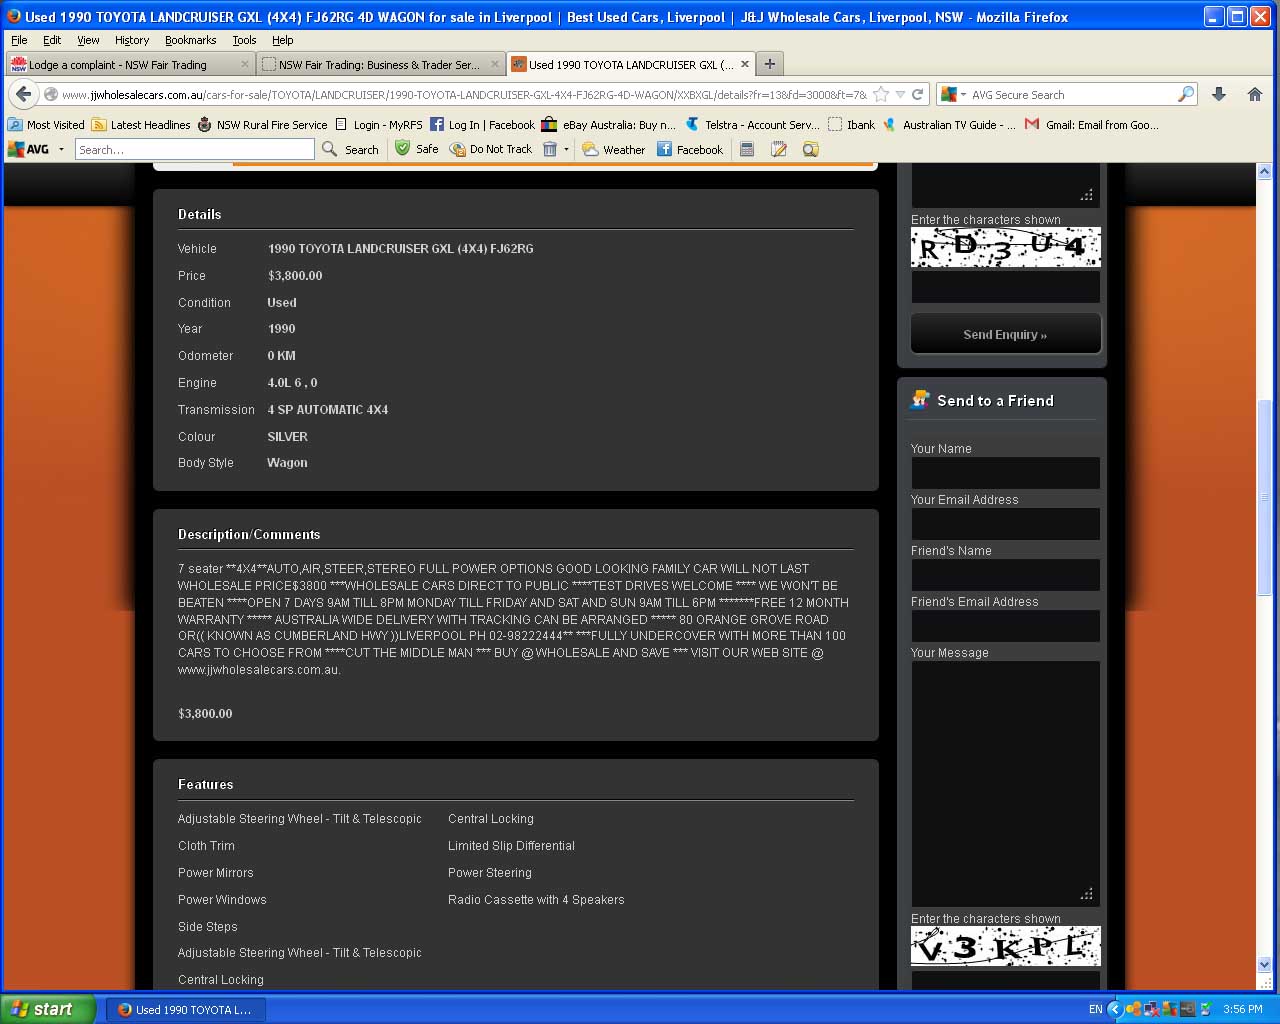Open Facebook from the AVG toolbar
Screen dimensions: 1280x1024
pos(690,149)
